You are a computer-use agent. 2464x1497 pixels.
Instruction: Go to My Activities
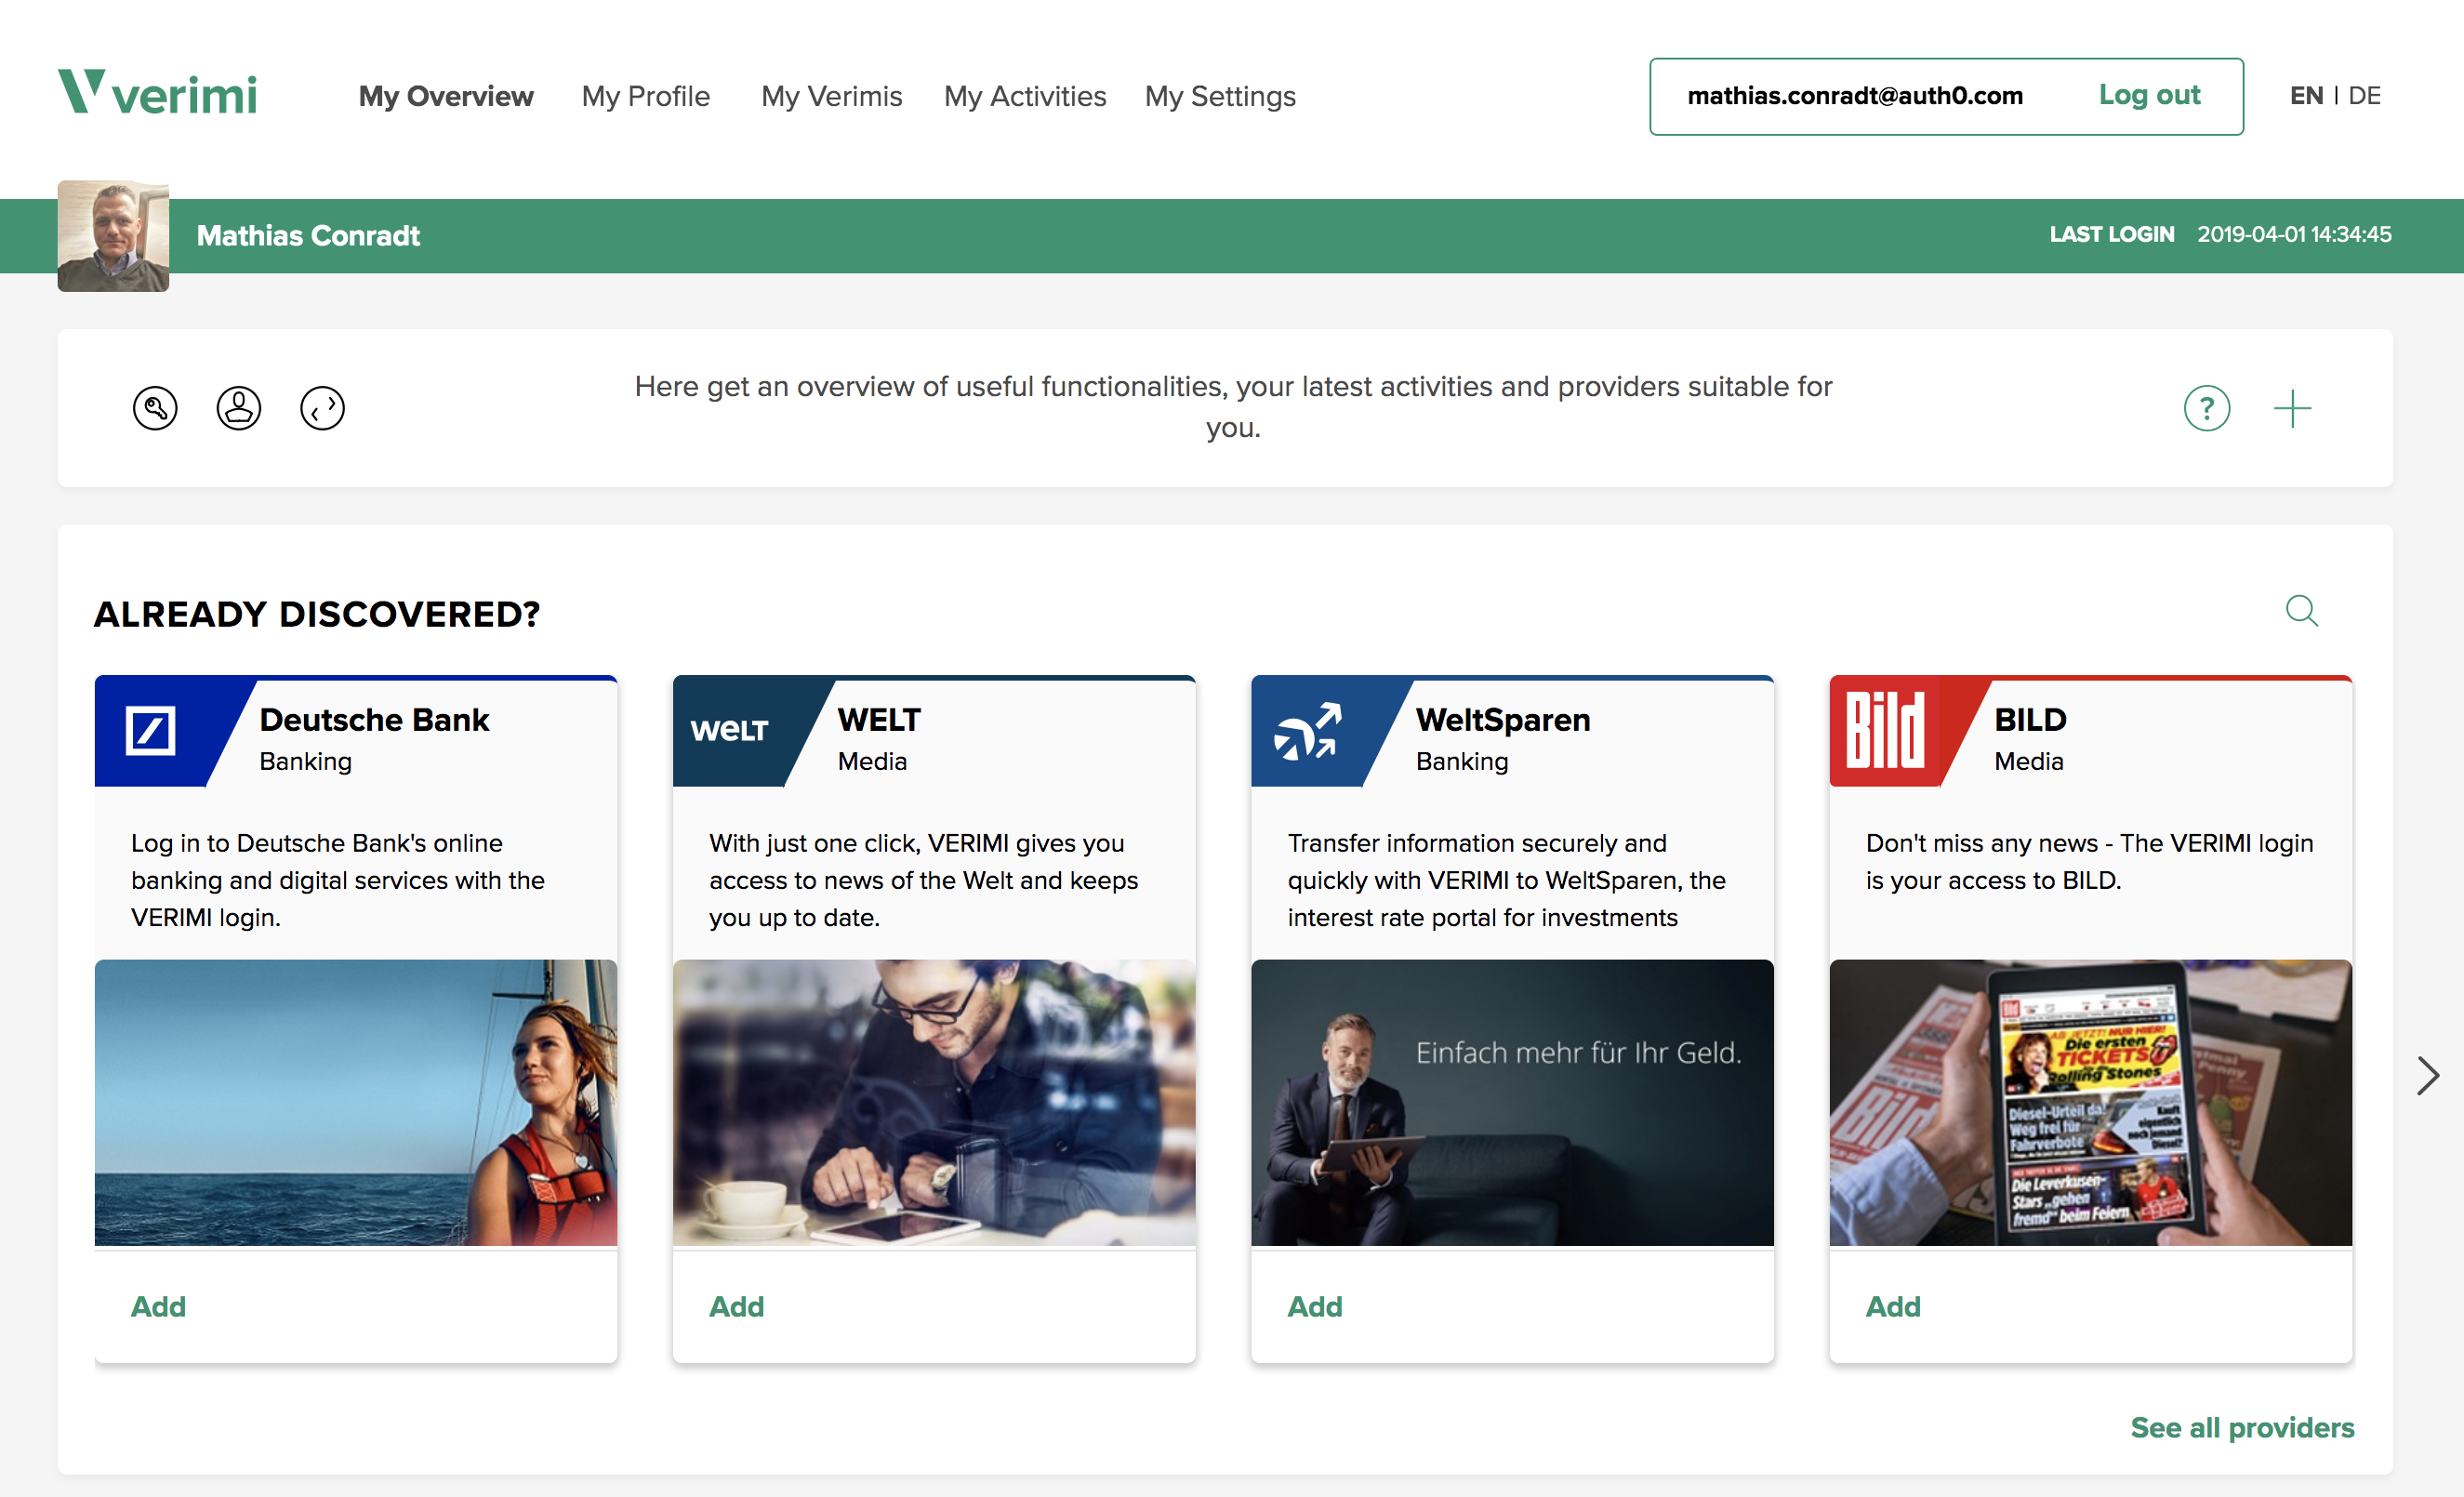click(1025, 96)
